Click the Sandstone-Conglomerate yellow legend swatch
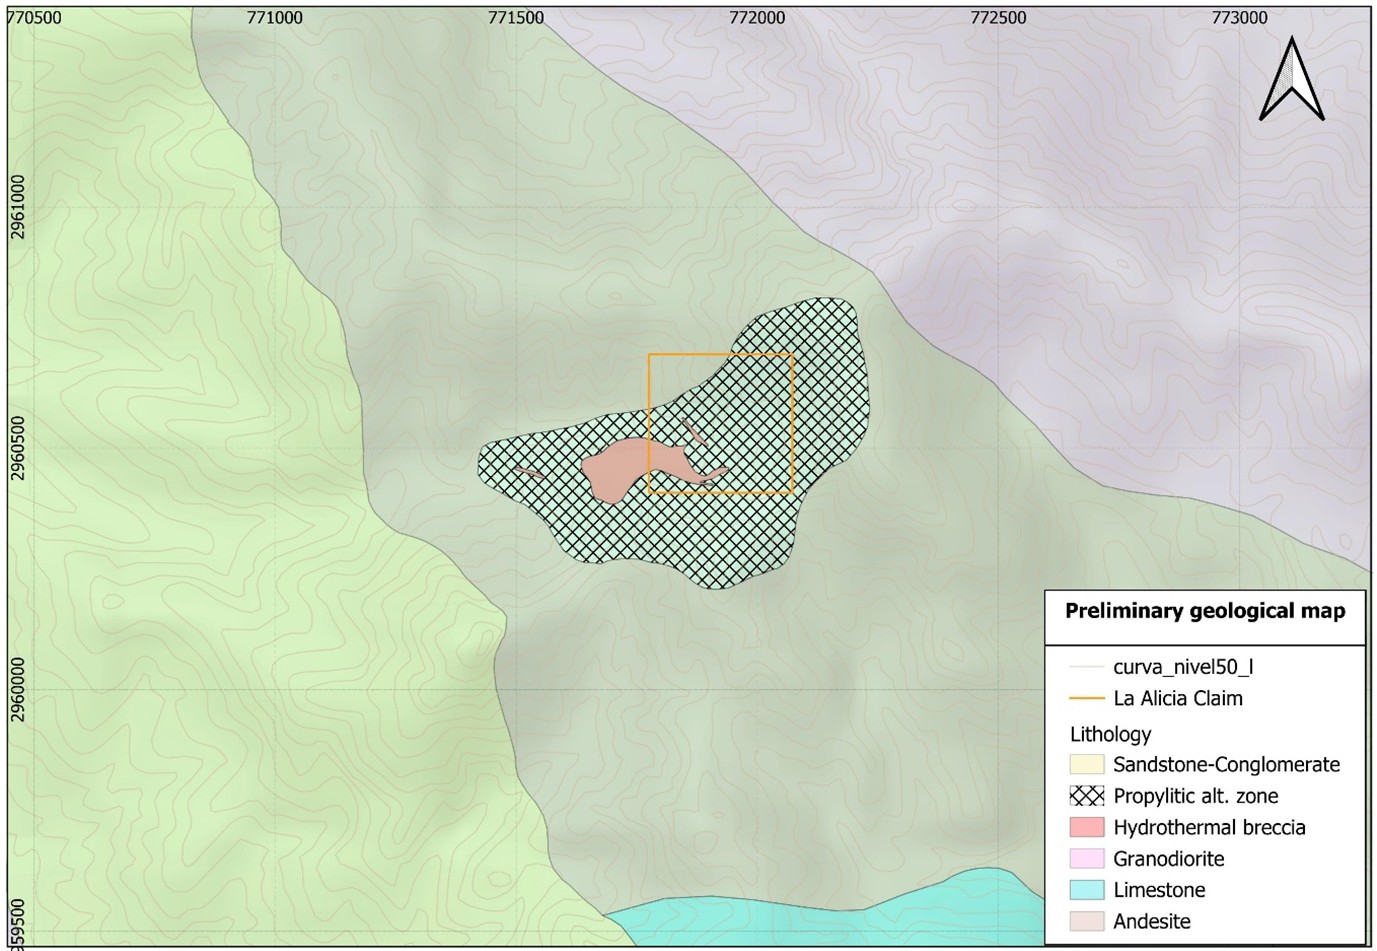 pyautogui.click(x=1087, y=765)
